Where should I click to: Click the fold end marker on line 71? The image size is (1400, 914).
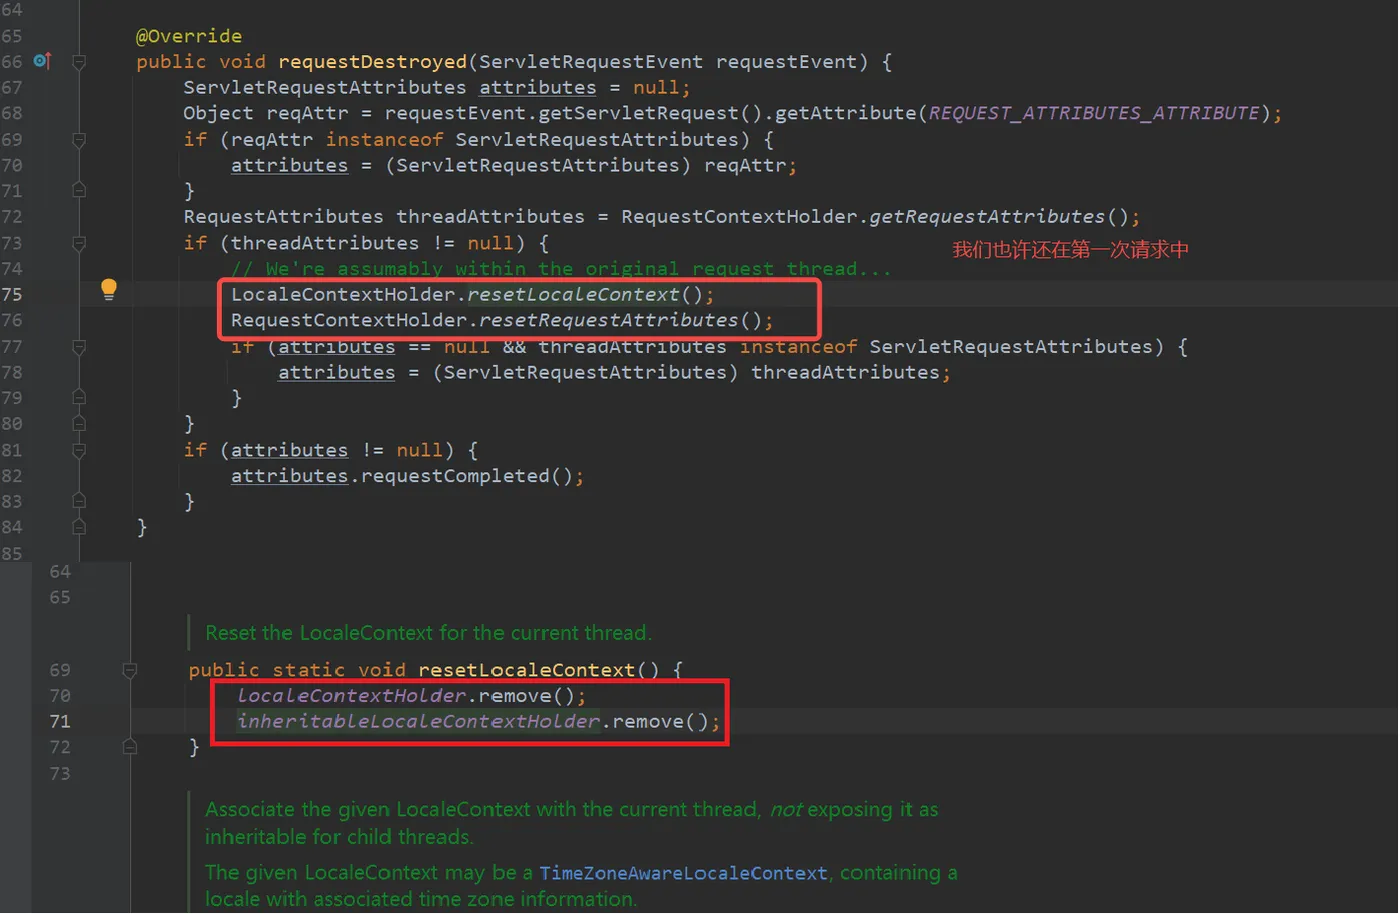click(x=79, y=190)
